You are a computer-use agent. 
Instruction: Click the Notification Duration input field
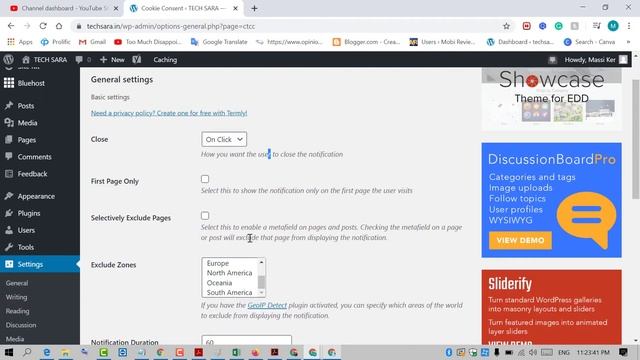[247, 340]
